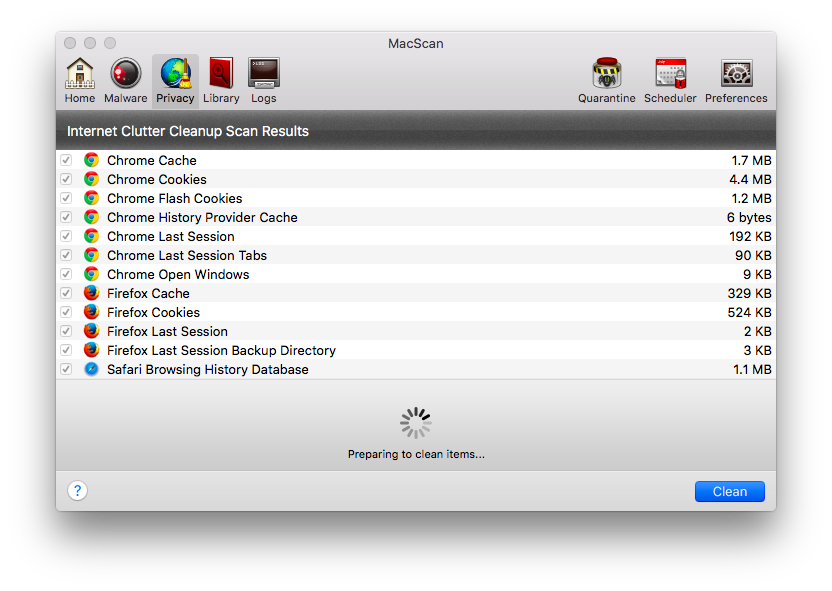832x591 pixels.
Task: Click the Chrome icon beside Chrome Flash Cookies
Action: 91,198
